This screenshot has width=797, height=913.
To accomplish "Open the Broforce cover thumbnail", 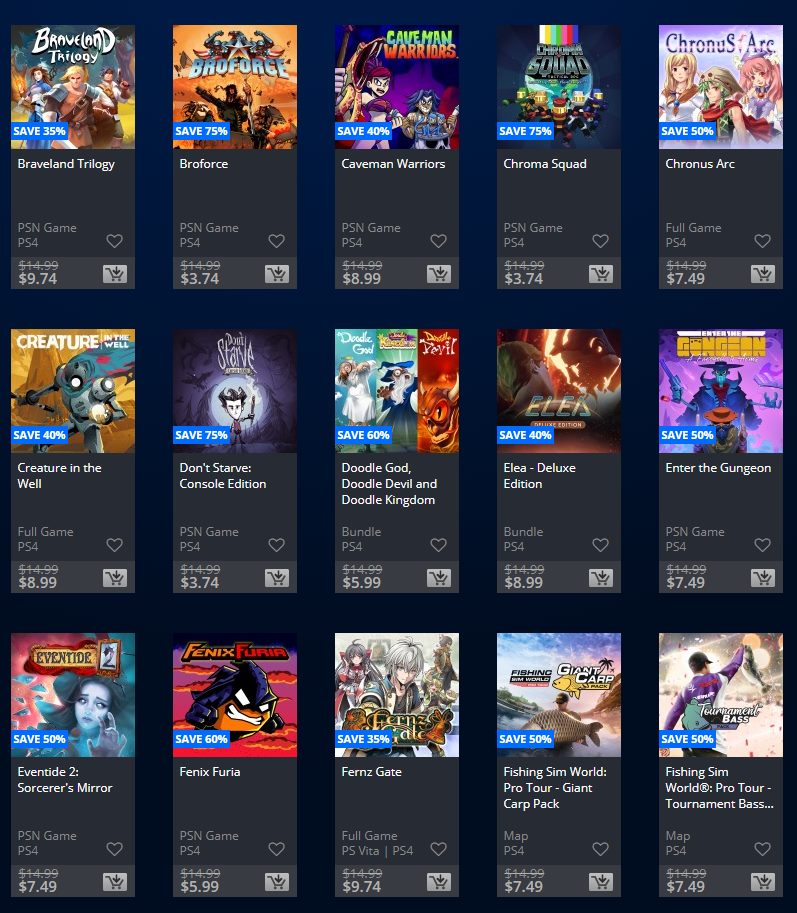I will (x=235, y=87).
